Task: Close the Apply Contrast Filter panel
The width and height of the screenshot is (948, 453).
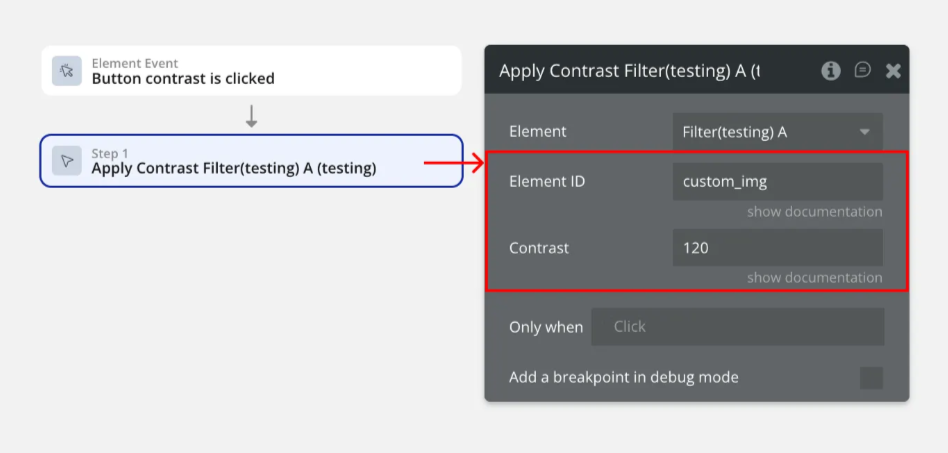Action: (893, 70)
